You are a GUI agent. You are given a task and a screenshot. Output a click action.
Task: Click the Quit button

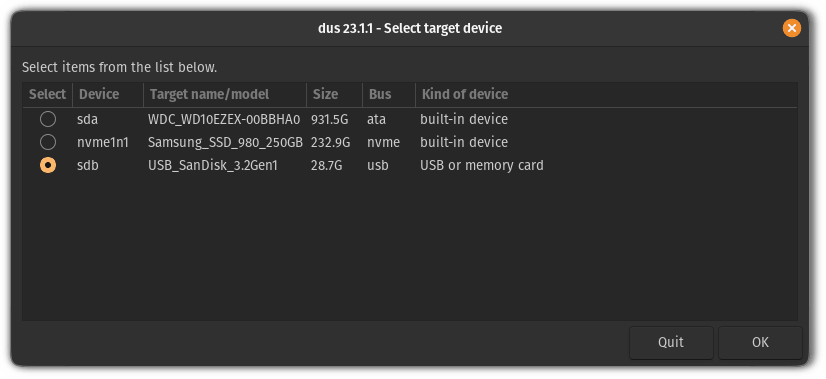tap(671, 343)
